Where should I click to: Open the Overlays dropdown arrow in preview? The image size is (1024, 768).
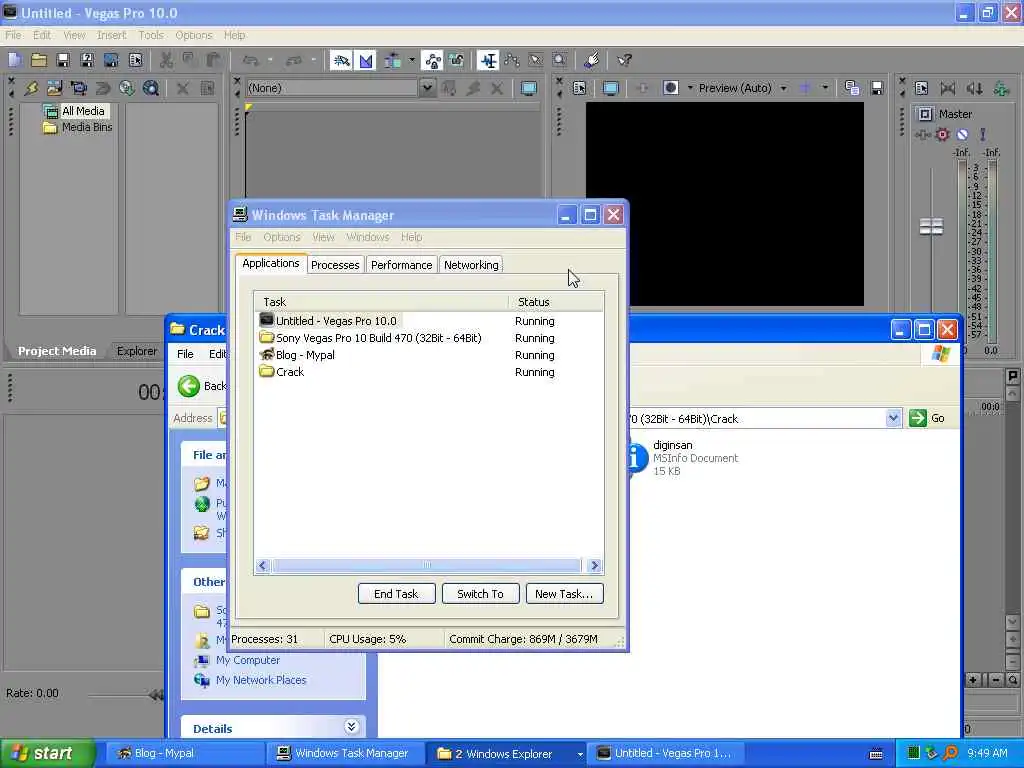click(x=825, y=88)
